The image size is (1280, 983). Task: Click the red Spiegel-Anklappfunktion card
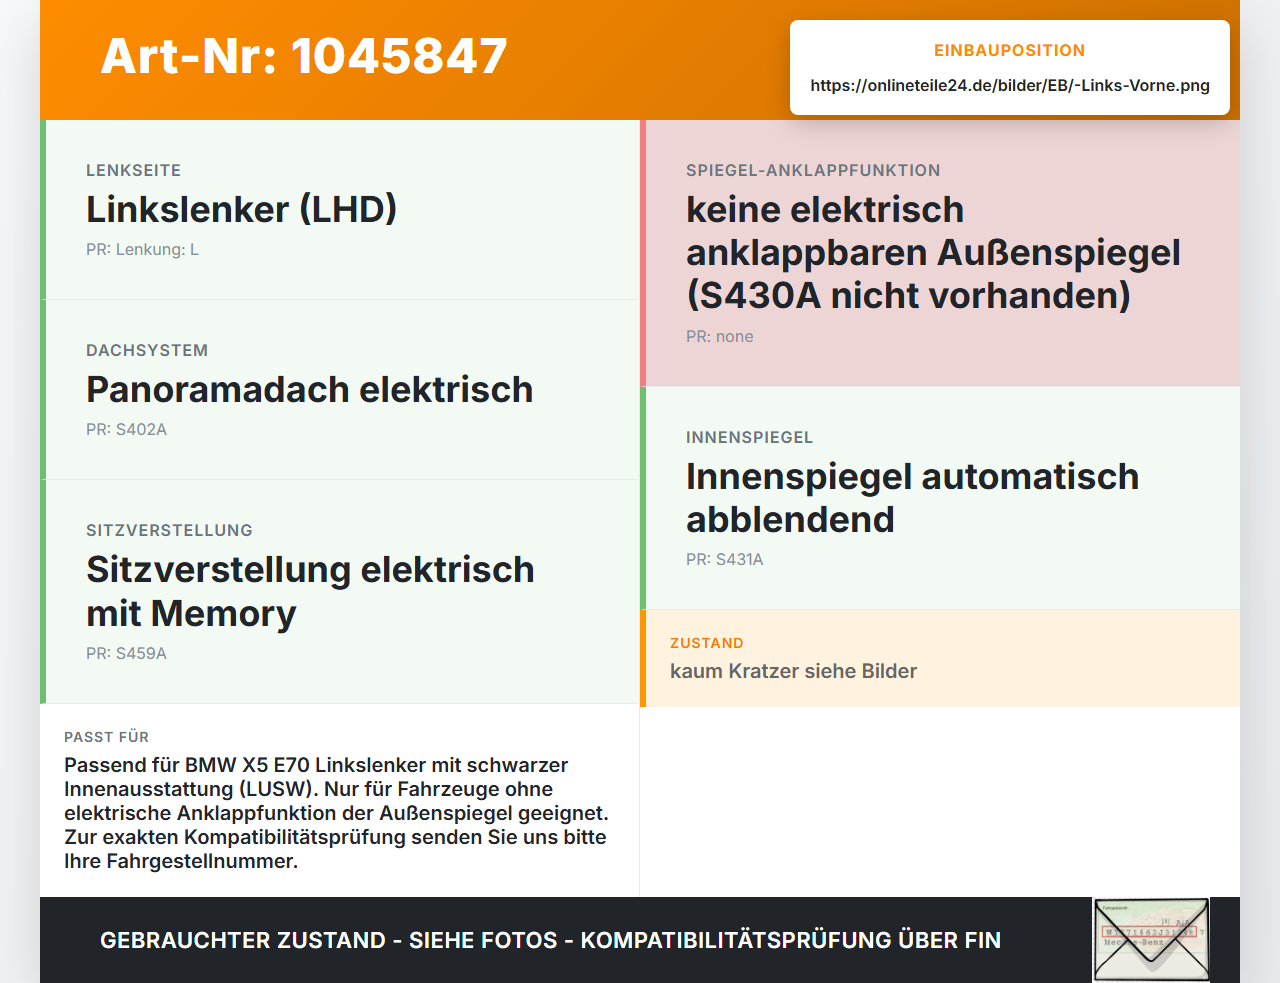tap(940, 253)
